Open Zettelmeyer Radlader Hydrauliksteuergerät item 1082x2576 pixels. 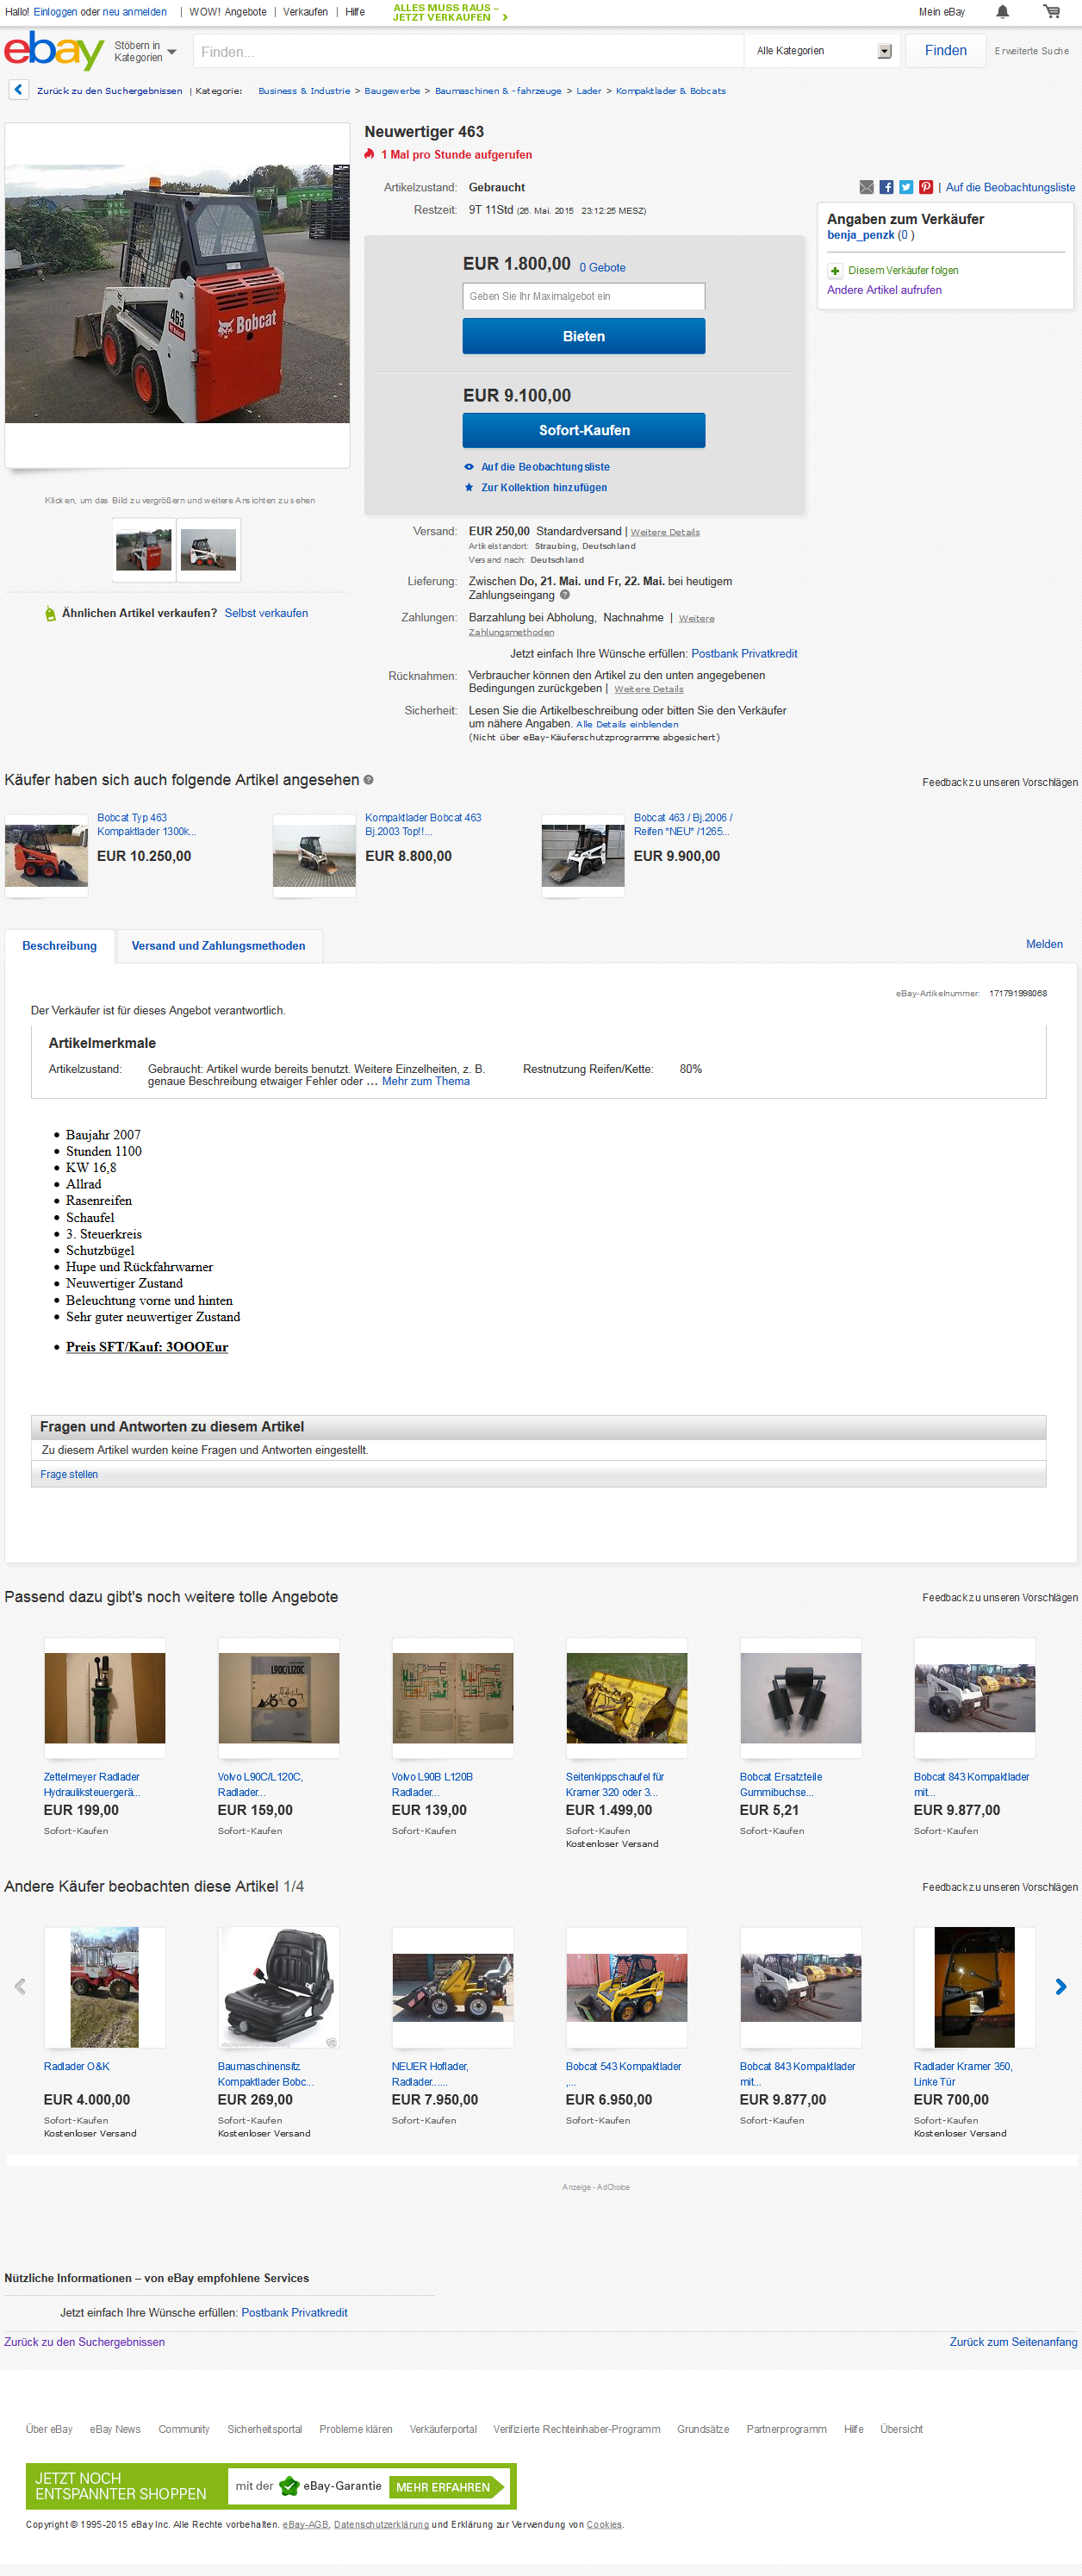(92, 1784)
